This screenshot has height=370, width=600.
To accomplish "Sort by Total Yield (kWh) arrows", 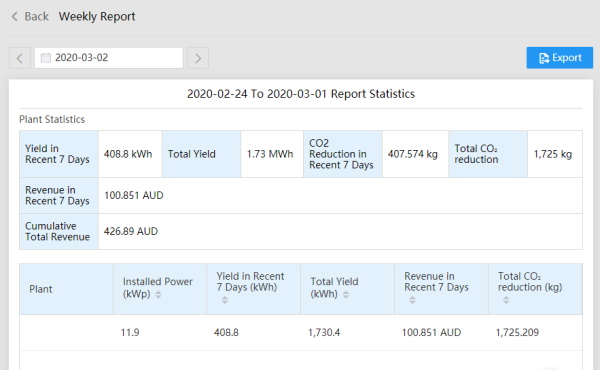I will [346, 295].
